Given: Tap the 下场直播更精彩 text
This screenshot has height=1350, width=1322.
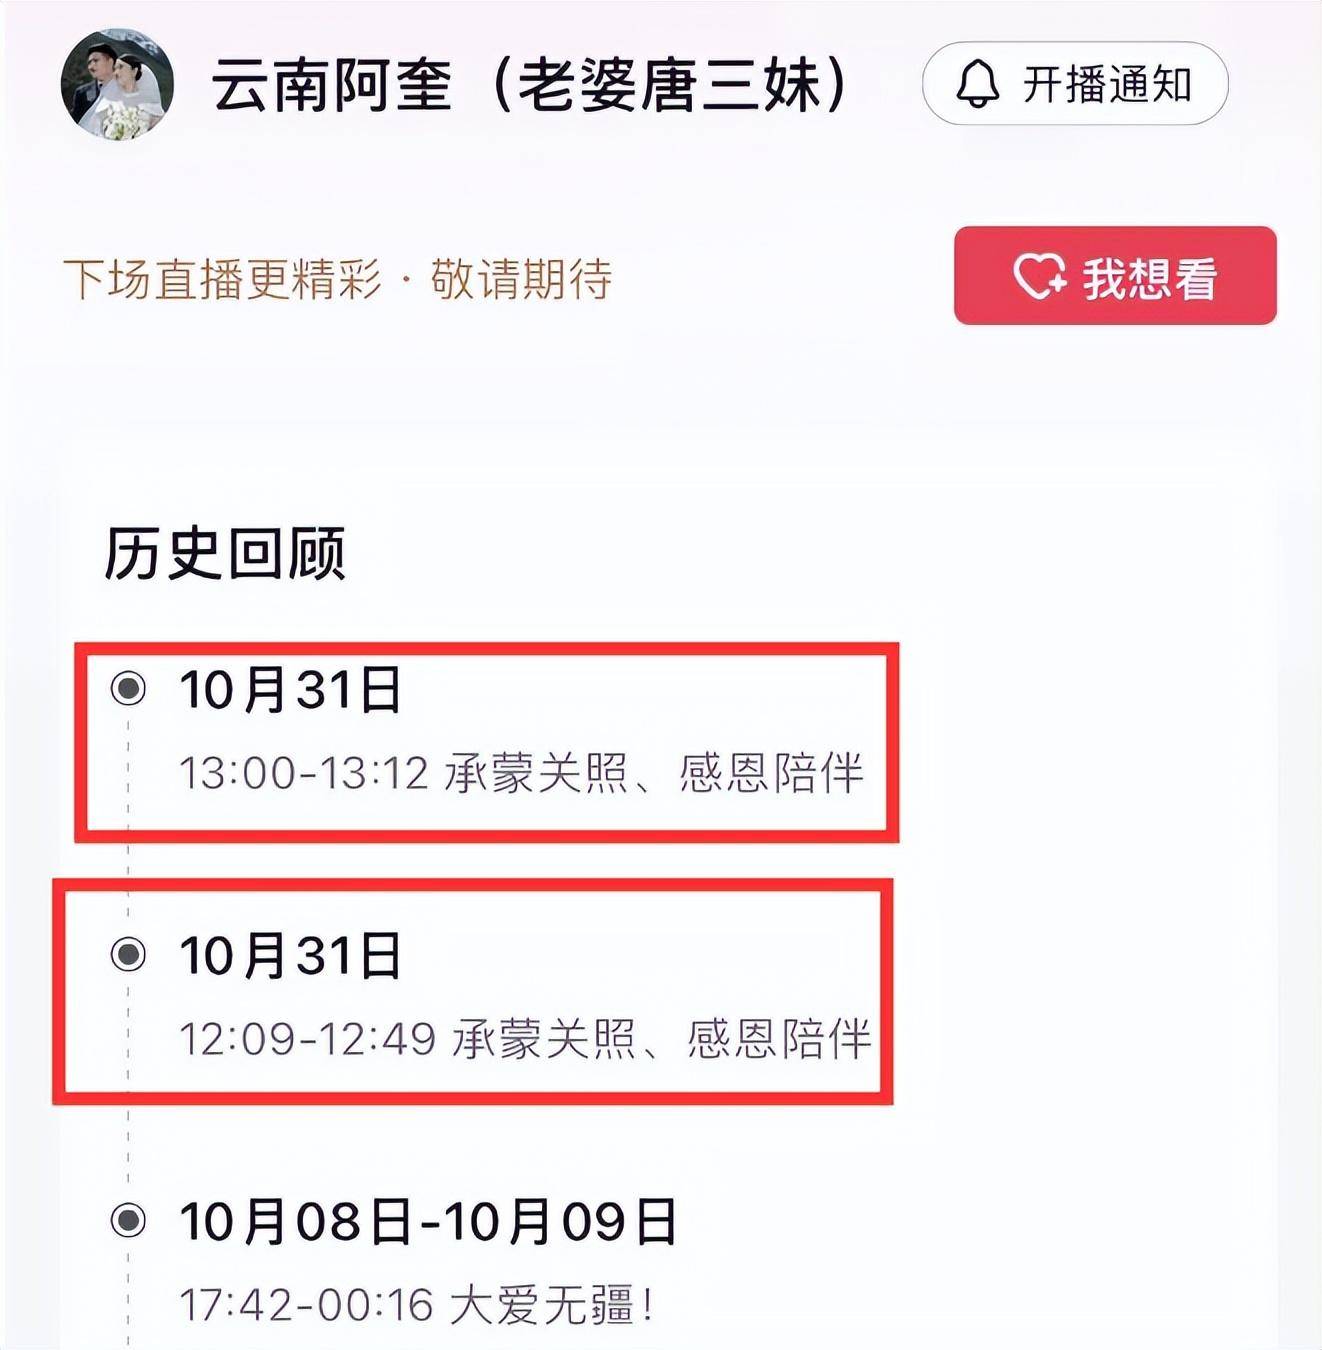Looking at the screenshot, I should point(222,279).
